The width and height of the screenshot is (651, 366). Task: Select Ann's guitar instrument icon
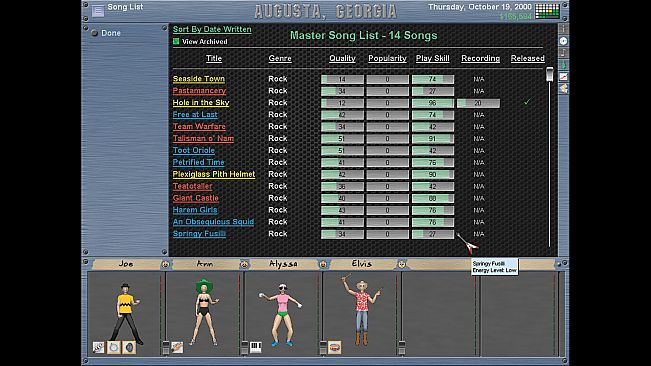[177, 347]
